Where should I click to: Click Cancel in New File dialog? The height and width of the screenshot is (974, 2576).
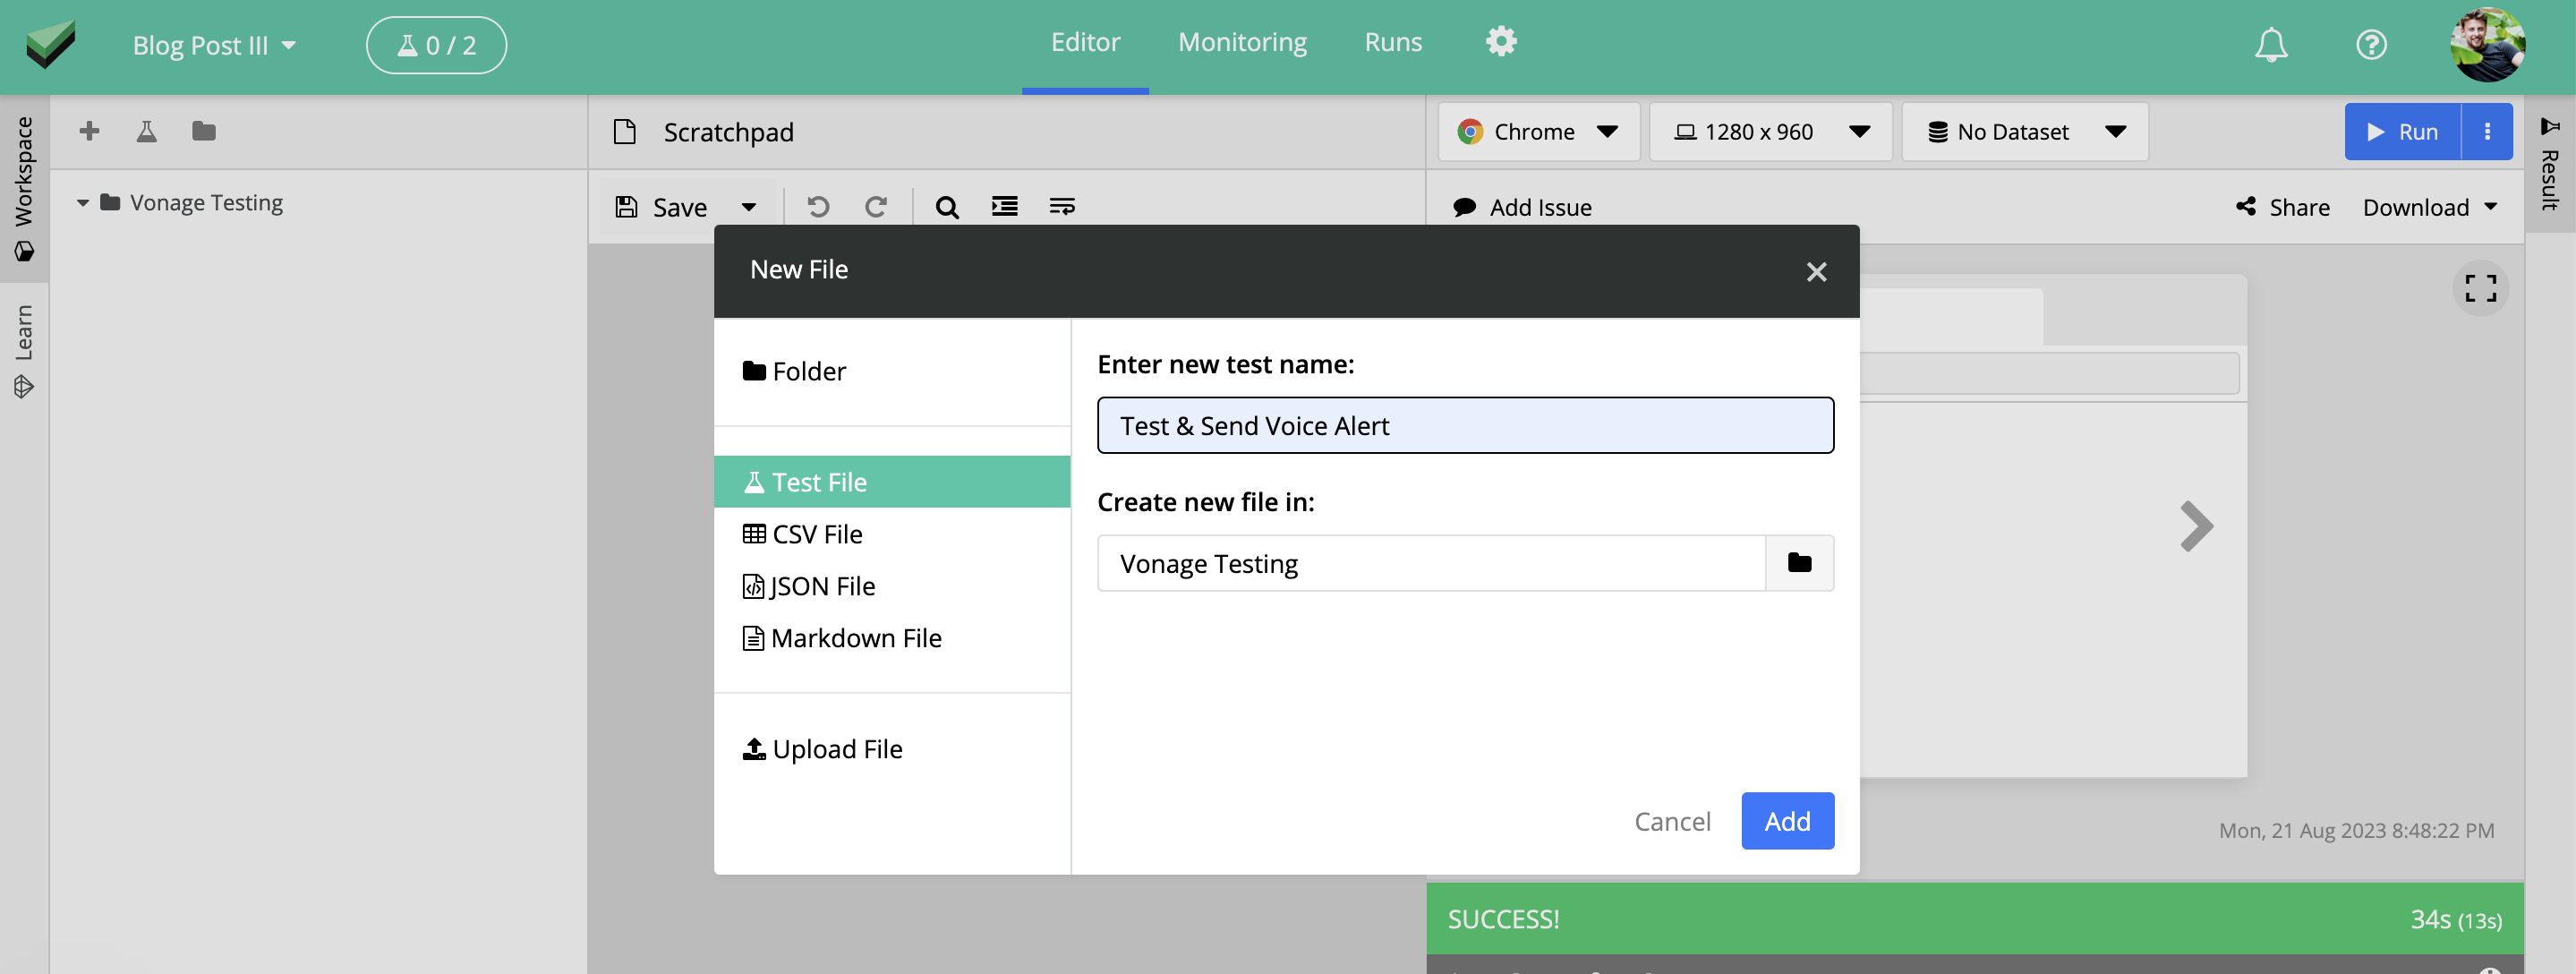[1672, 821]
